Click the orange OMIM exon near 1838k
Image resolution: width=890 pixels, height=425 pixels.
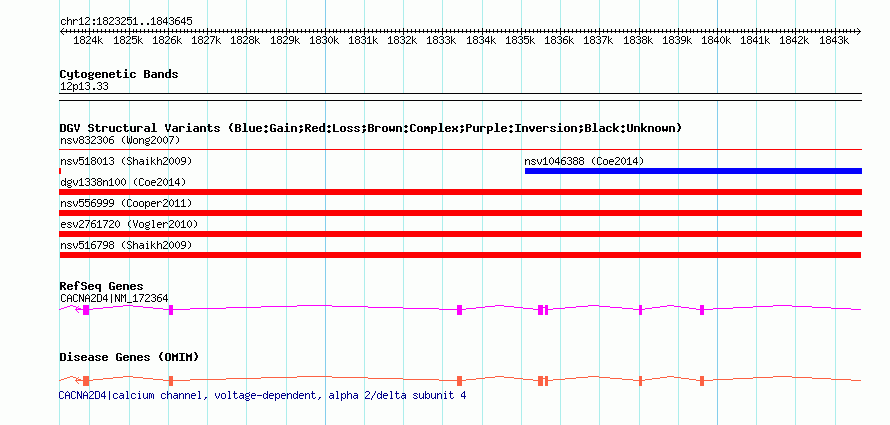tap(640, 381)
